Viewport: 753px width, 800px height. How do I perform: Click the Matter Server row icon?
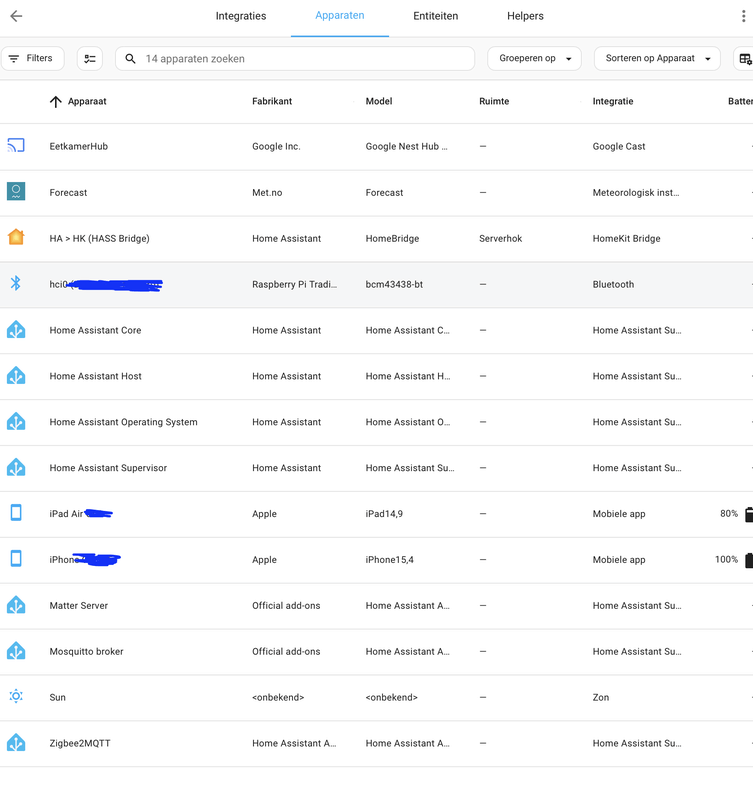[16, 605]
